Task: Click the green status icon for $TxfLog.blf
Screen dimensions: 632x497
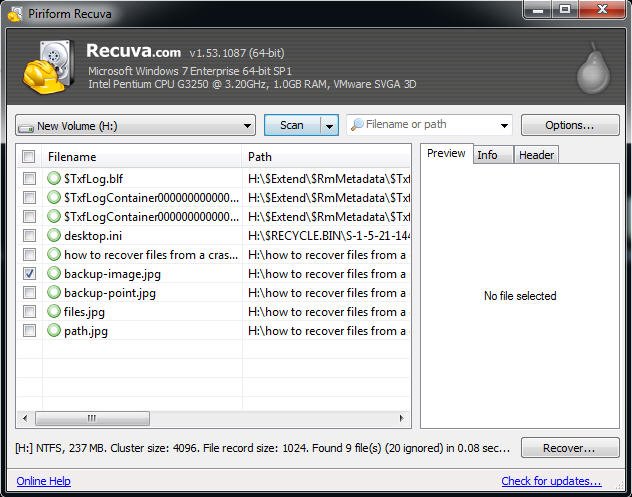Action: click(54, 178)
